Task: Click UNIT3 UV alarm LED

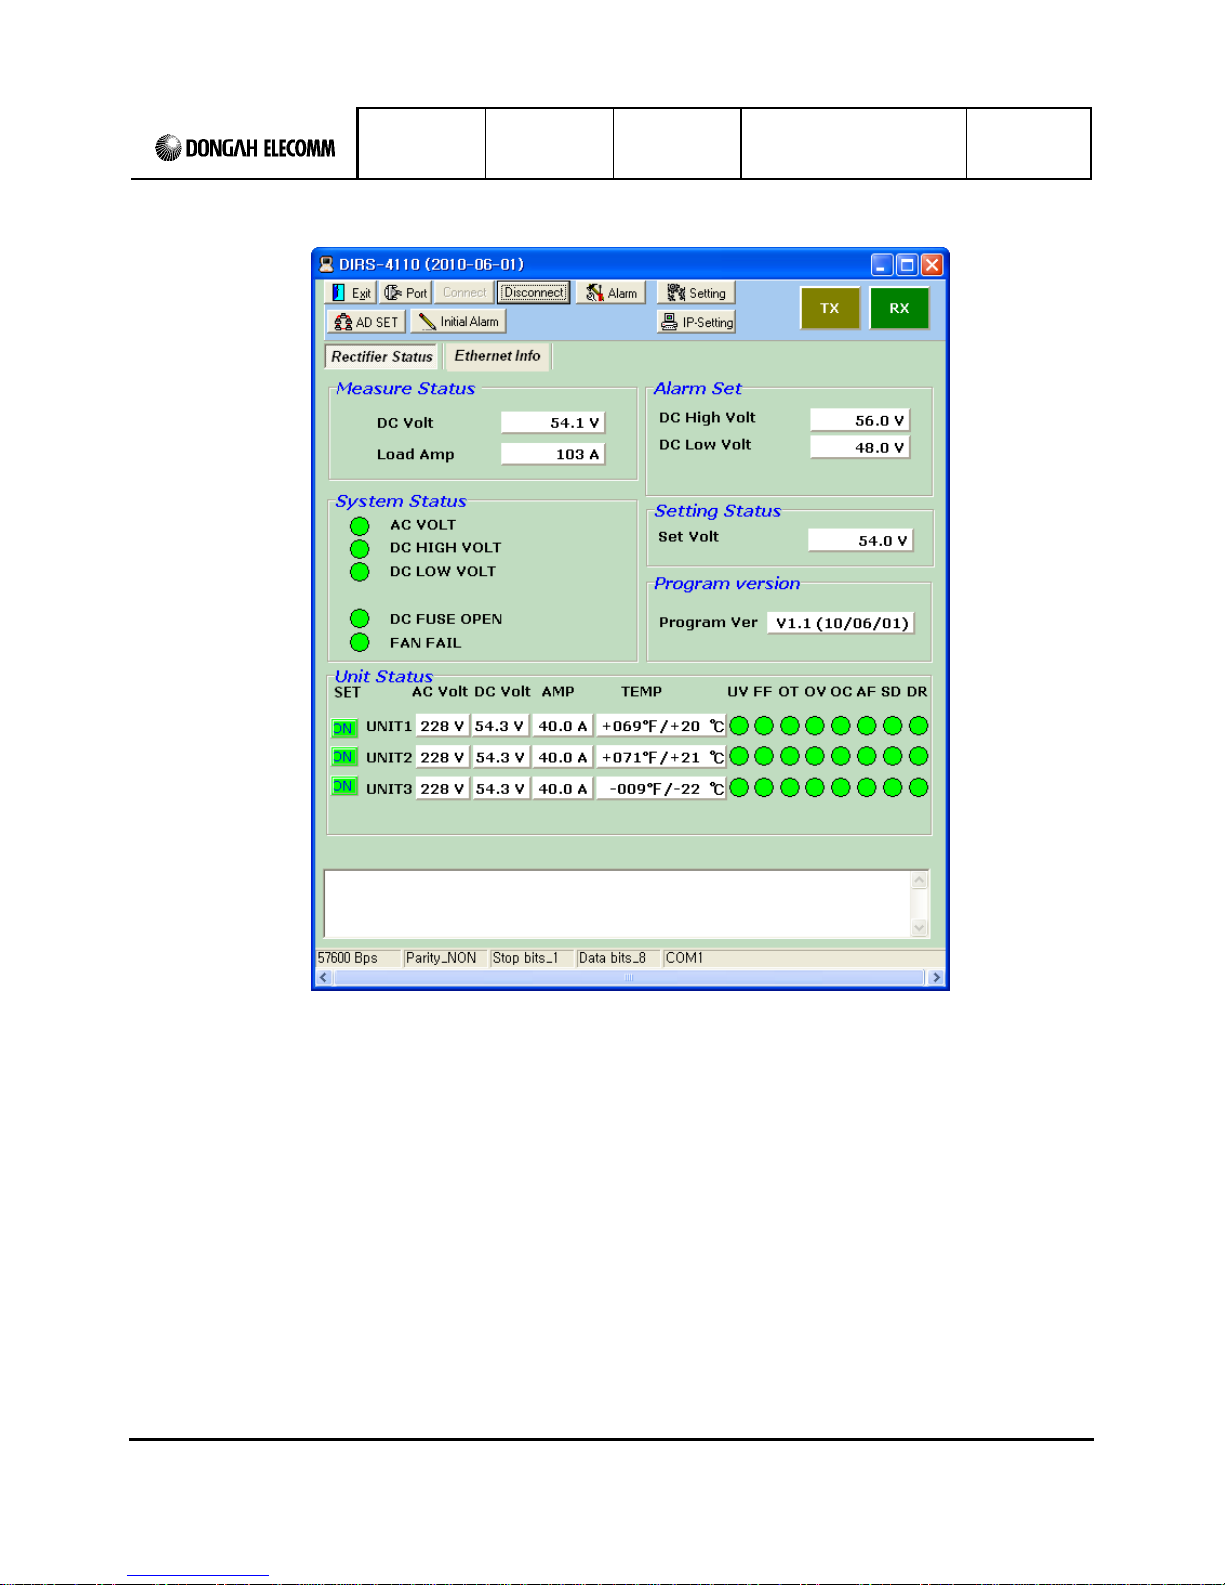Action: point(739,788)
